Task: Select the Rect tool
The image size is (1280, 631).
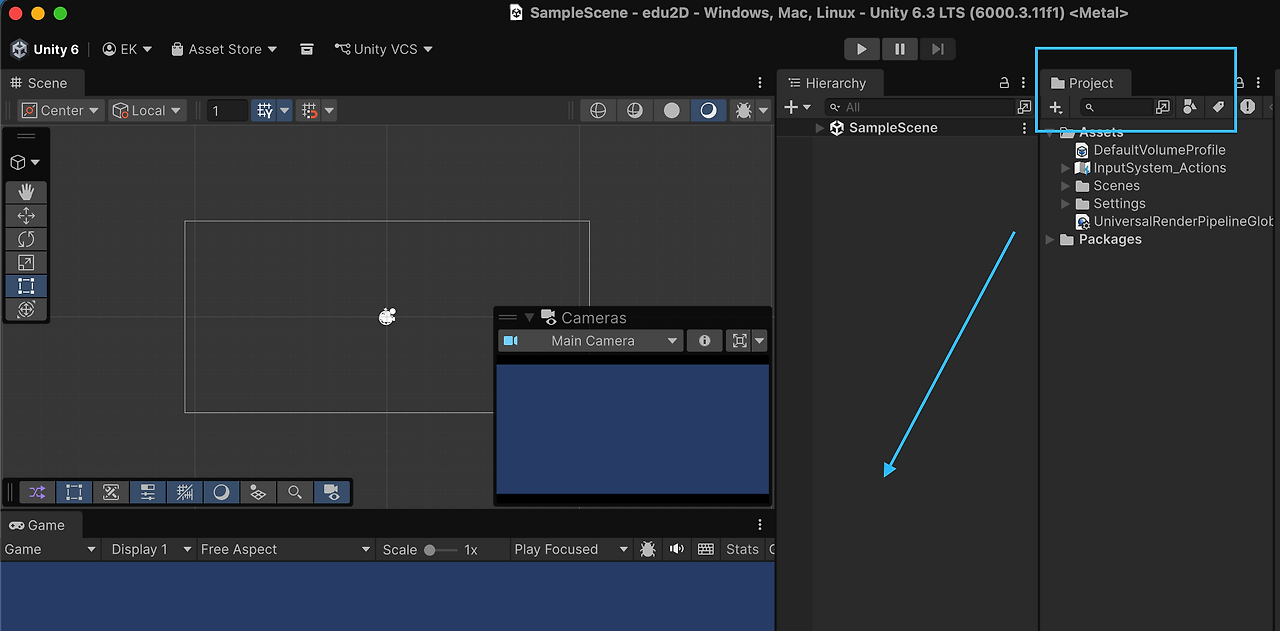Action: pyautogui.click(x=26, y=286)
